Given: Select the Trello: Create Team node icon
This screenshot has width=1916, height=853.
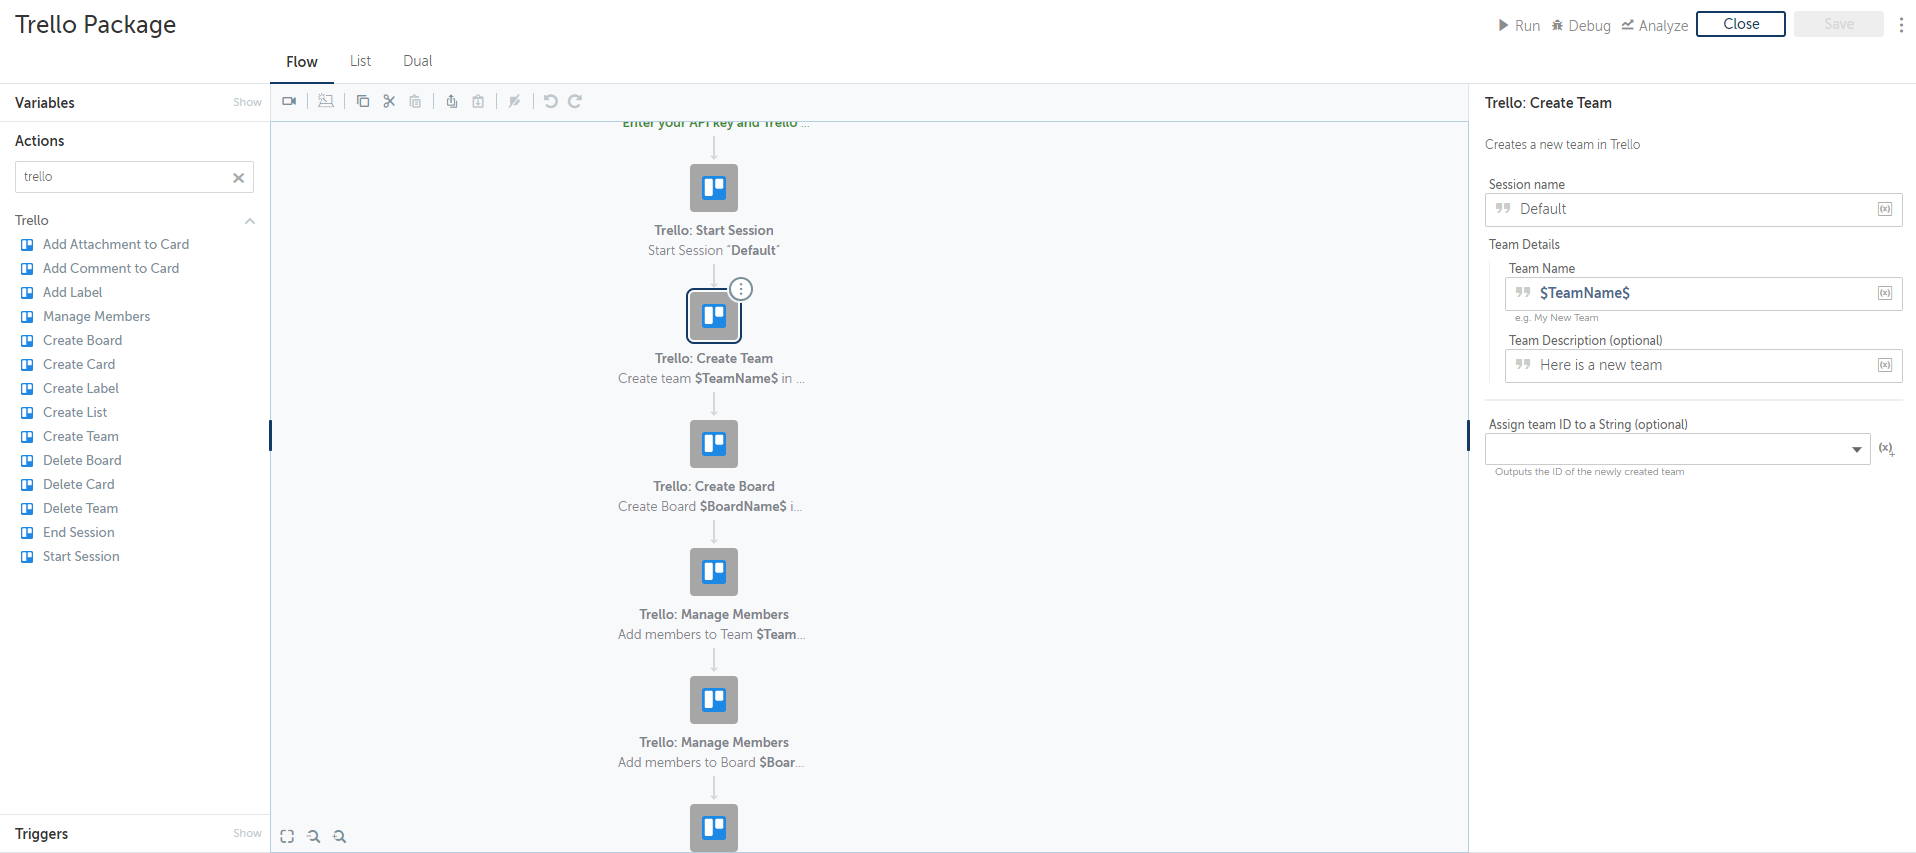Looking at the screenshot, I should (714, 316).
